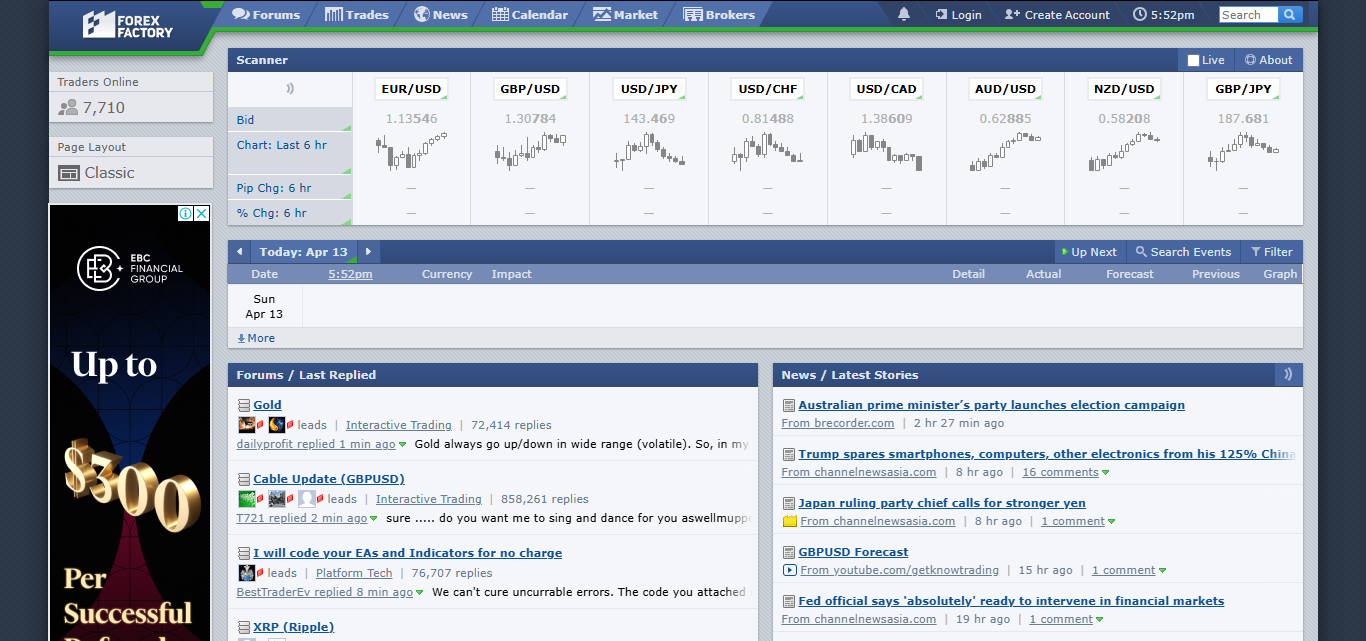Click the EA coding thread icon
The height and width of the screenshot is (641, 1366).
[x=243, y=553]
